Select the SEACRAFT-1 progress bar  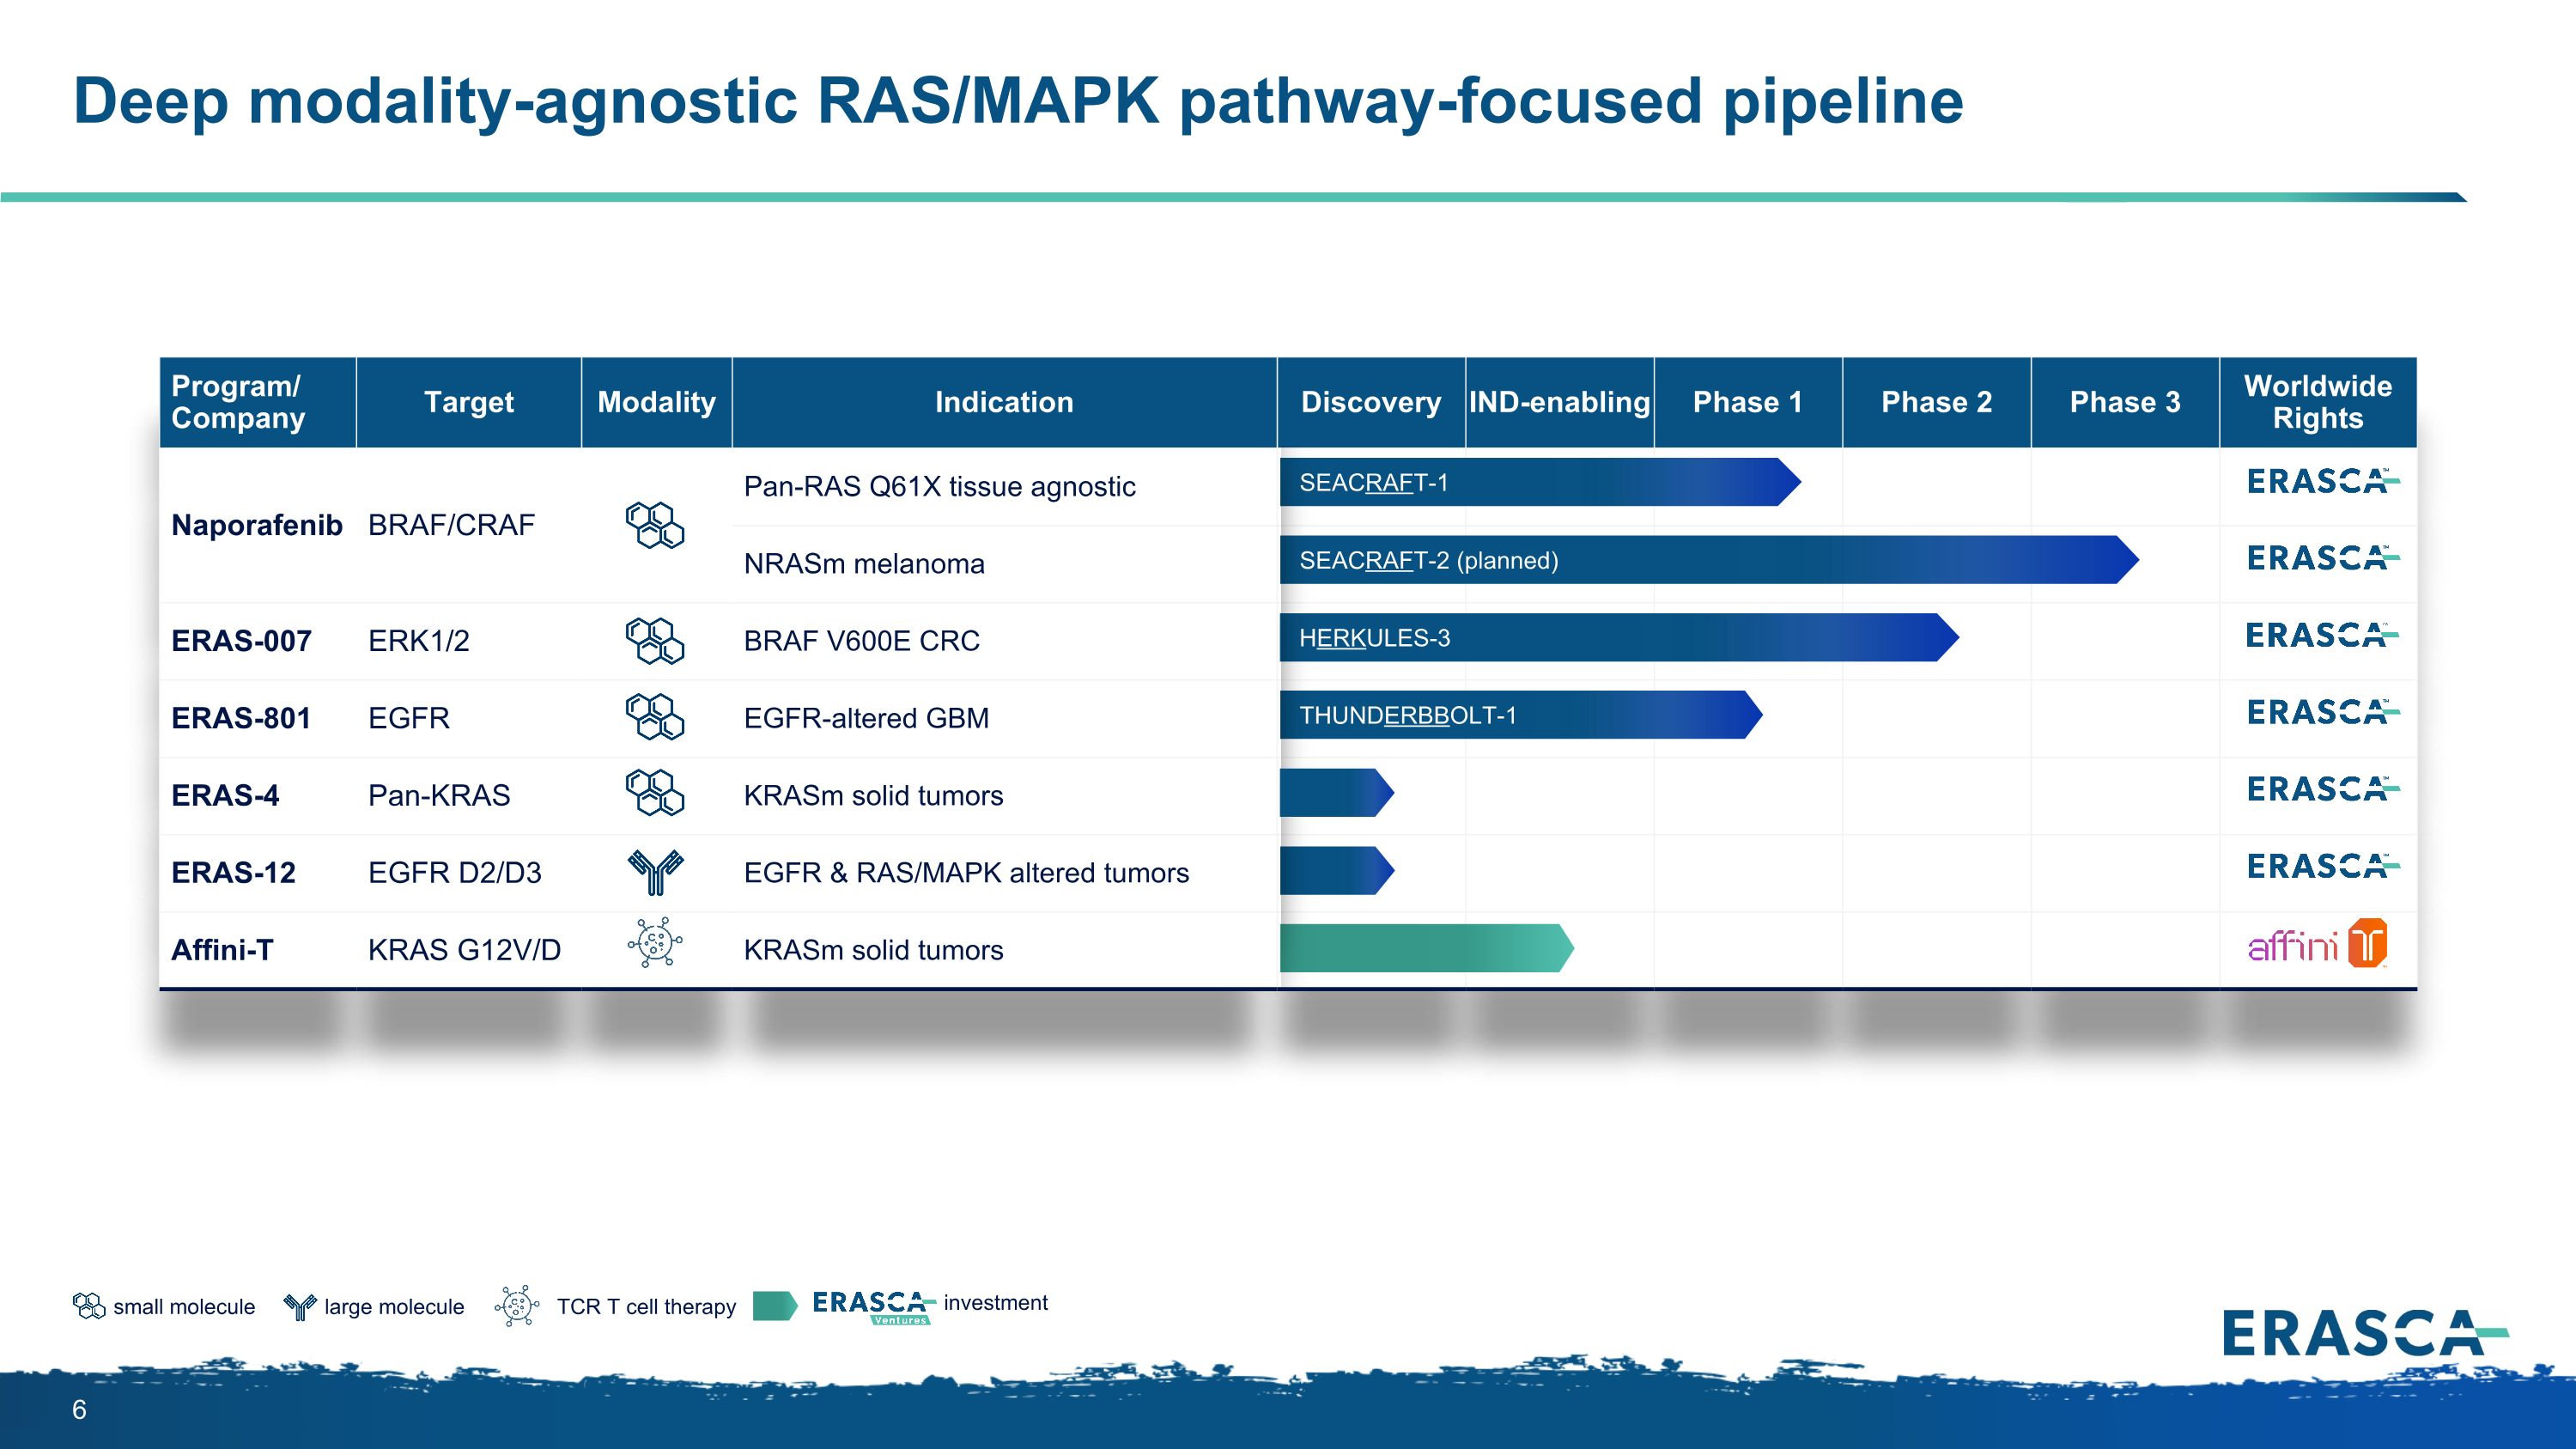(x=1540, y=482)
